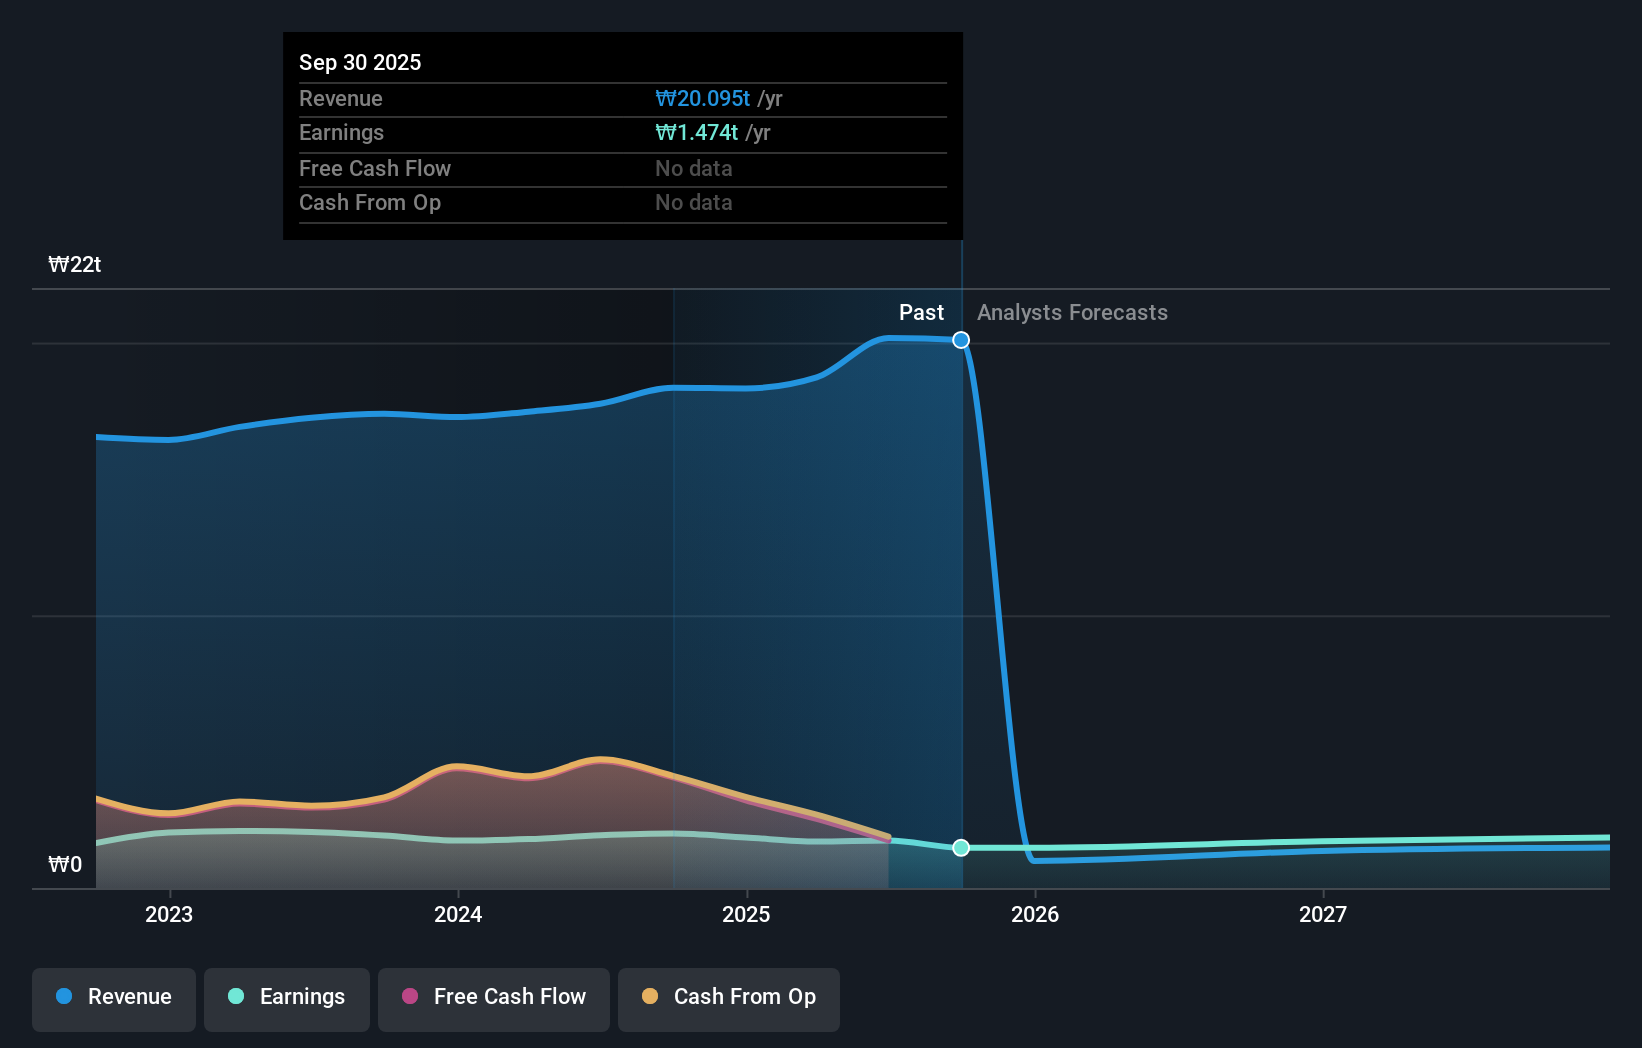This screenshot has width=1642, height=1048.
Task: Click the 2027 x-axis label
Action: coord(1323,914)
